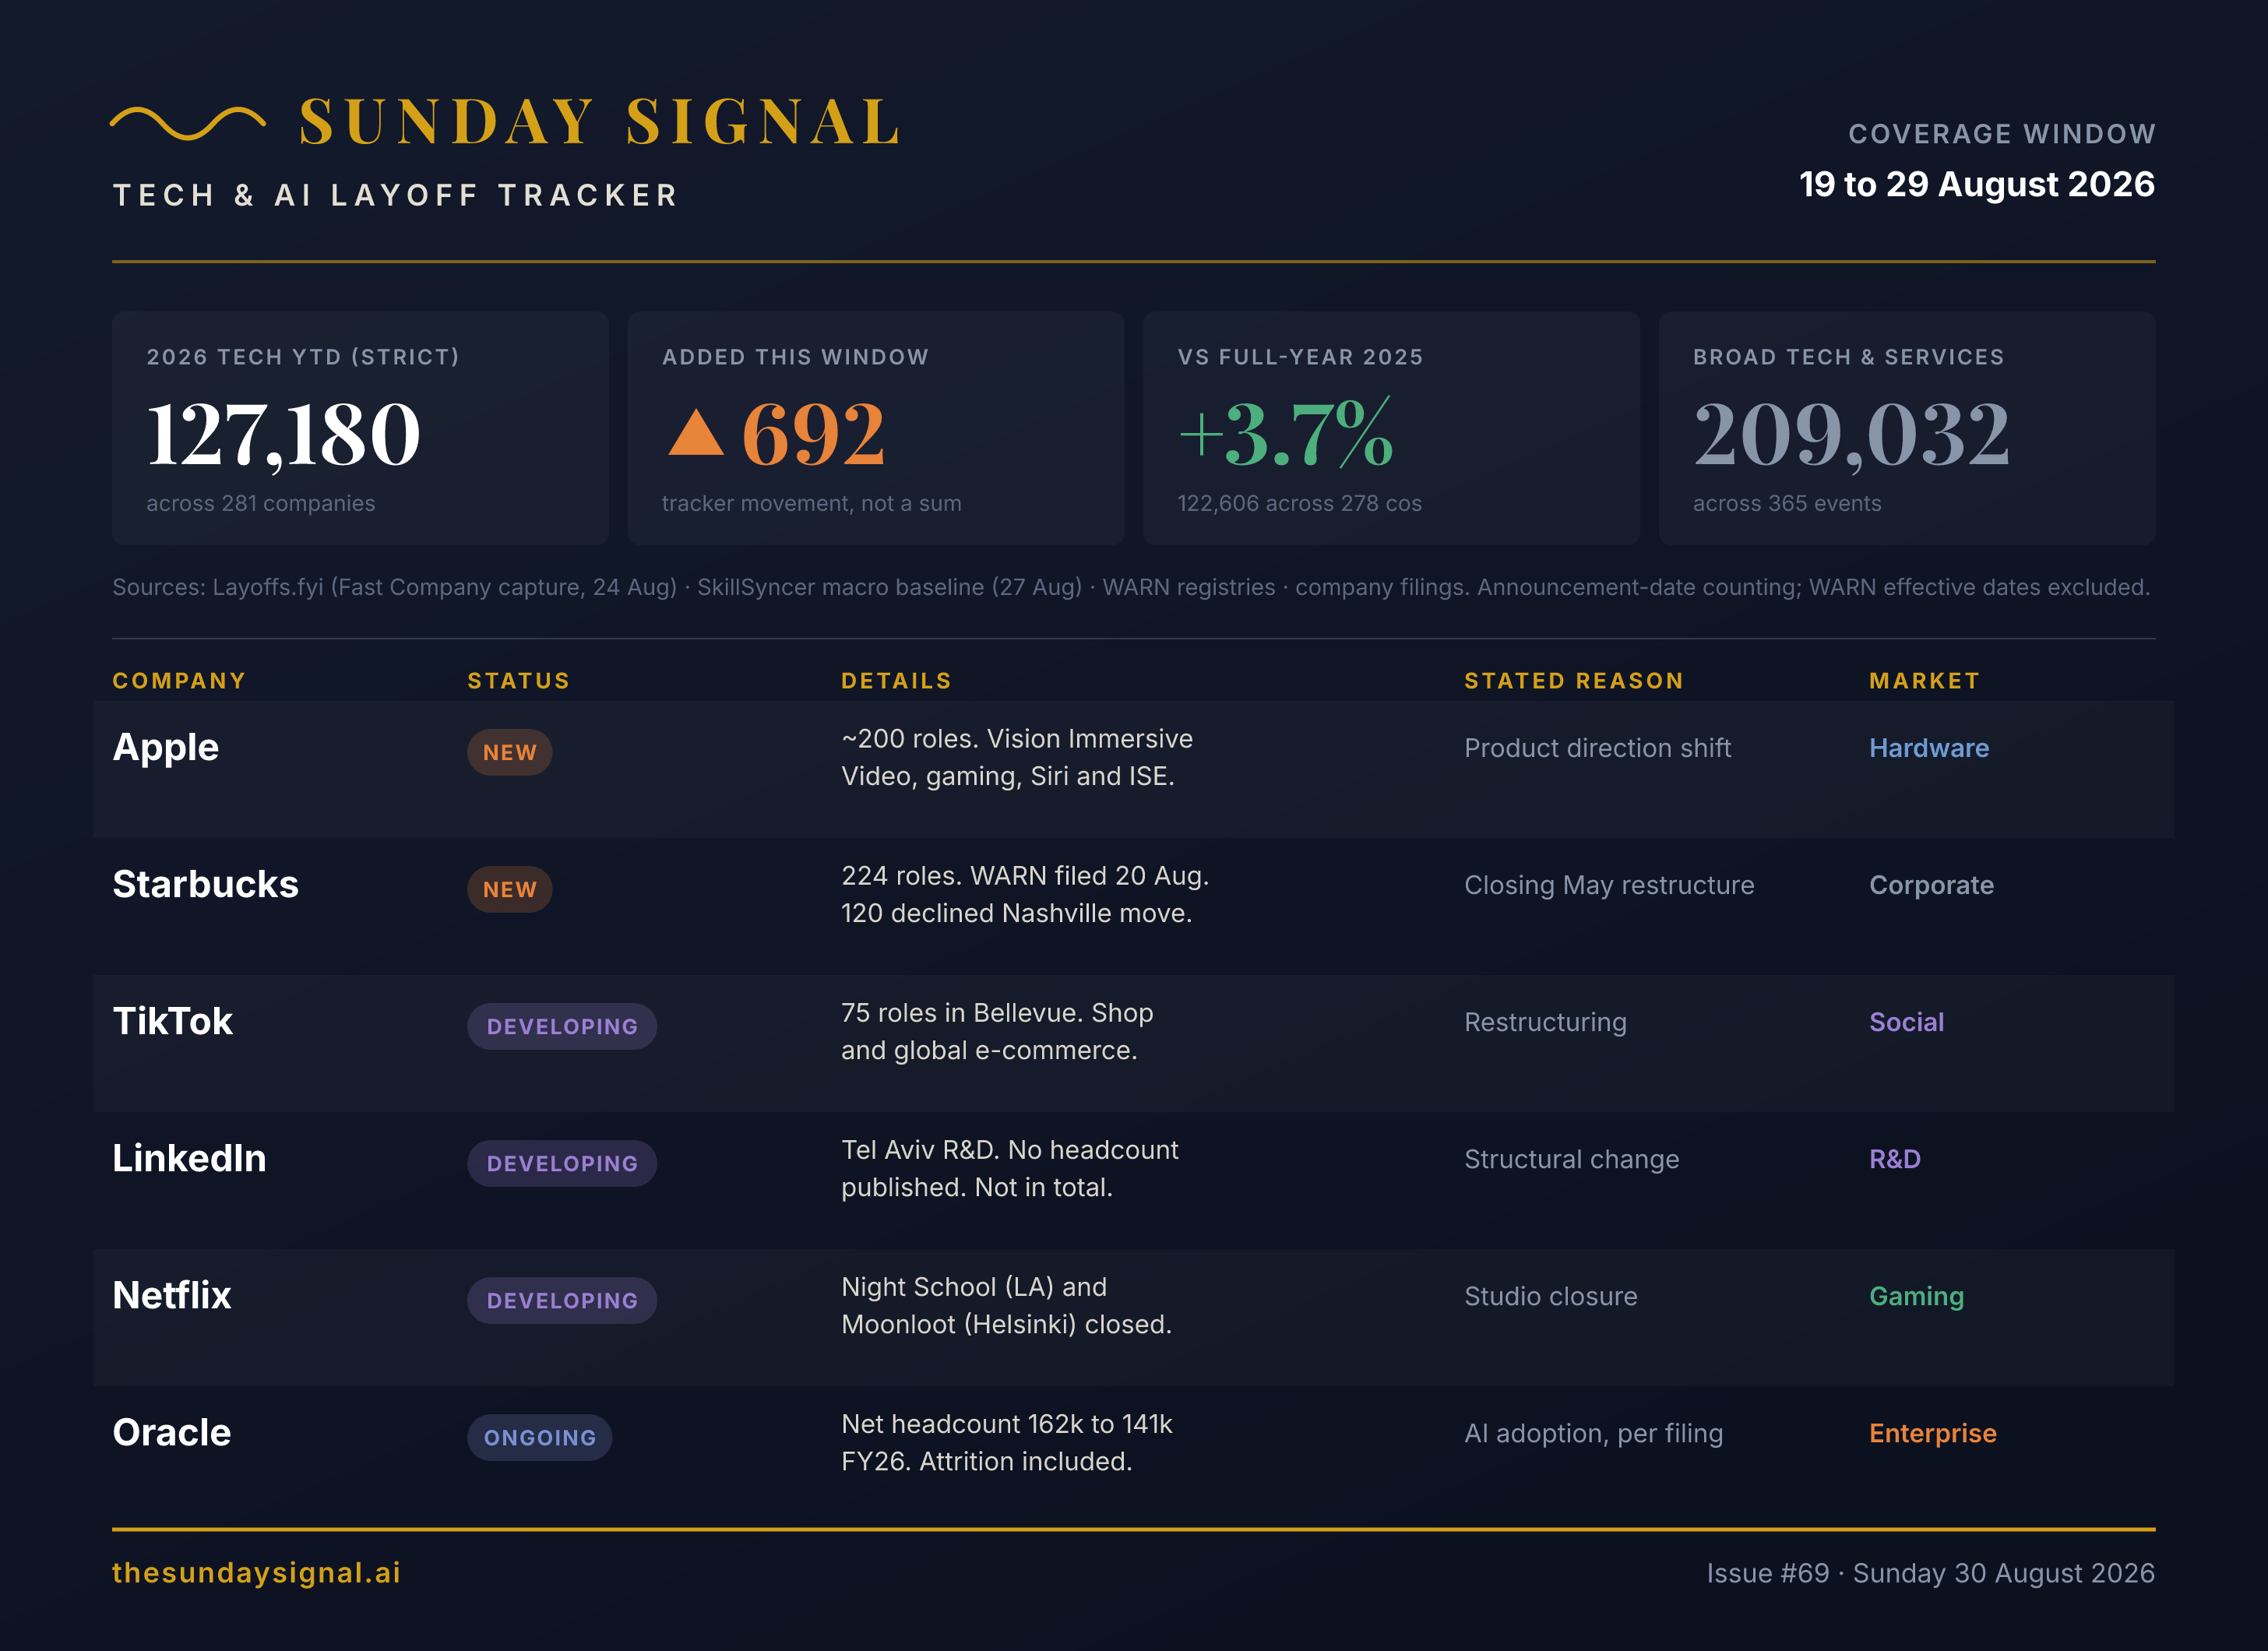Screen dimensions: 2268x1651
Task: Select the "TECH & AI LAYOFF TRACKER" subtitle
Action: pyautogui.click(x=396, y=195)
